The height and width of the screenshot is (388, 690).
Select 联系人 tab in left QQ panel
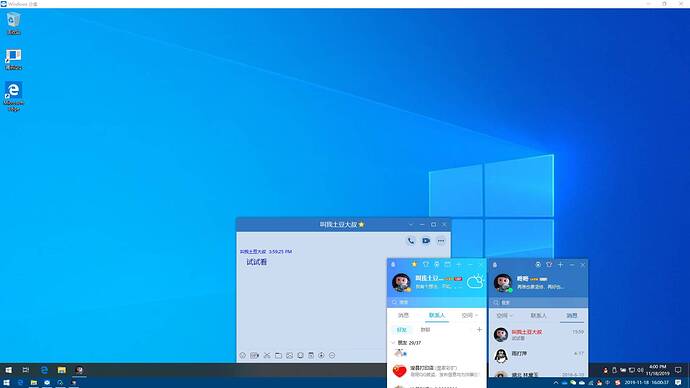[x=437, y=315]
